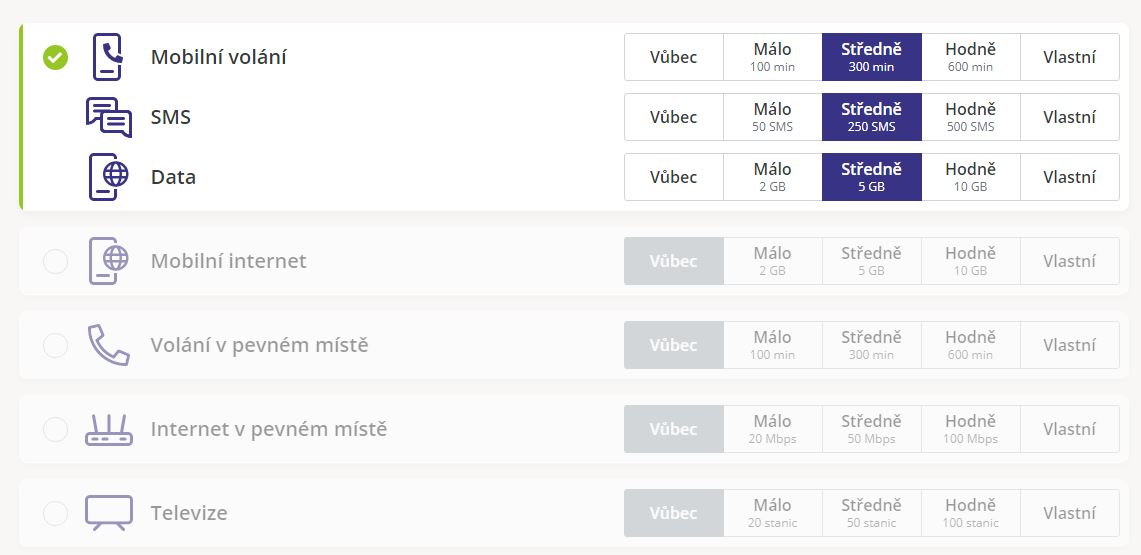Select Málo 100 min for Mobilní volání
The width and height of the screenshot is (1141, 555).
click(773, 57)
